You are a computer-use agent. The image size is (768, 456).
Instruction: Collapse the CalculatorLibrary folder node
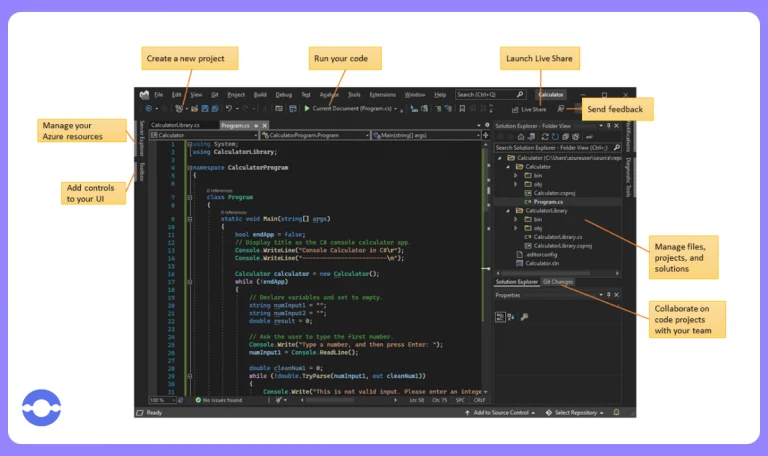508,211
